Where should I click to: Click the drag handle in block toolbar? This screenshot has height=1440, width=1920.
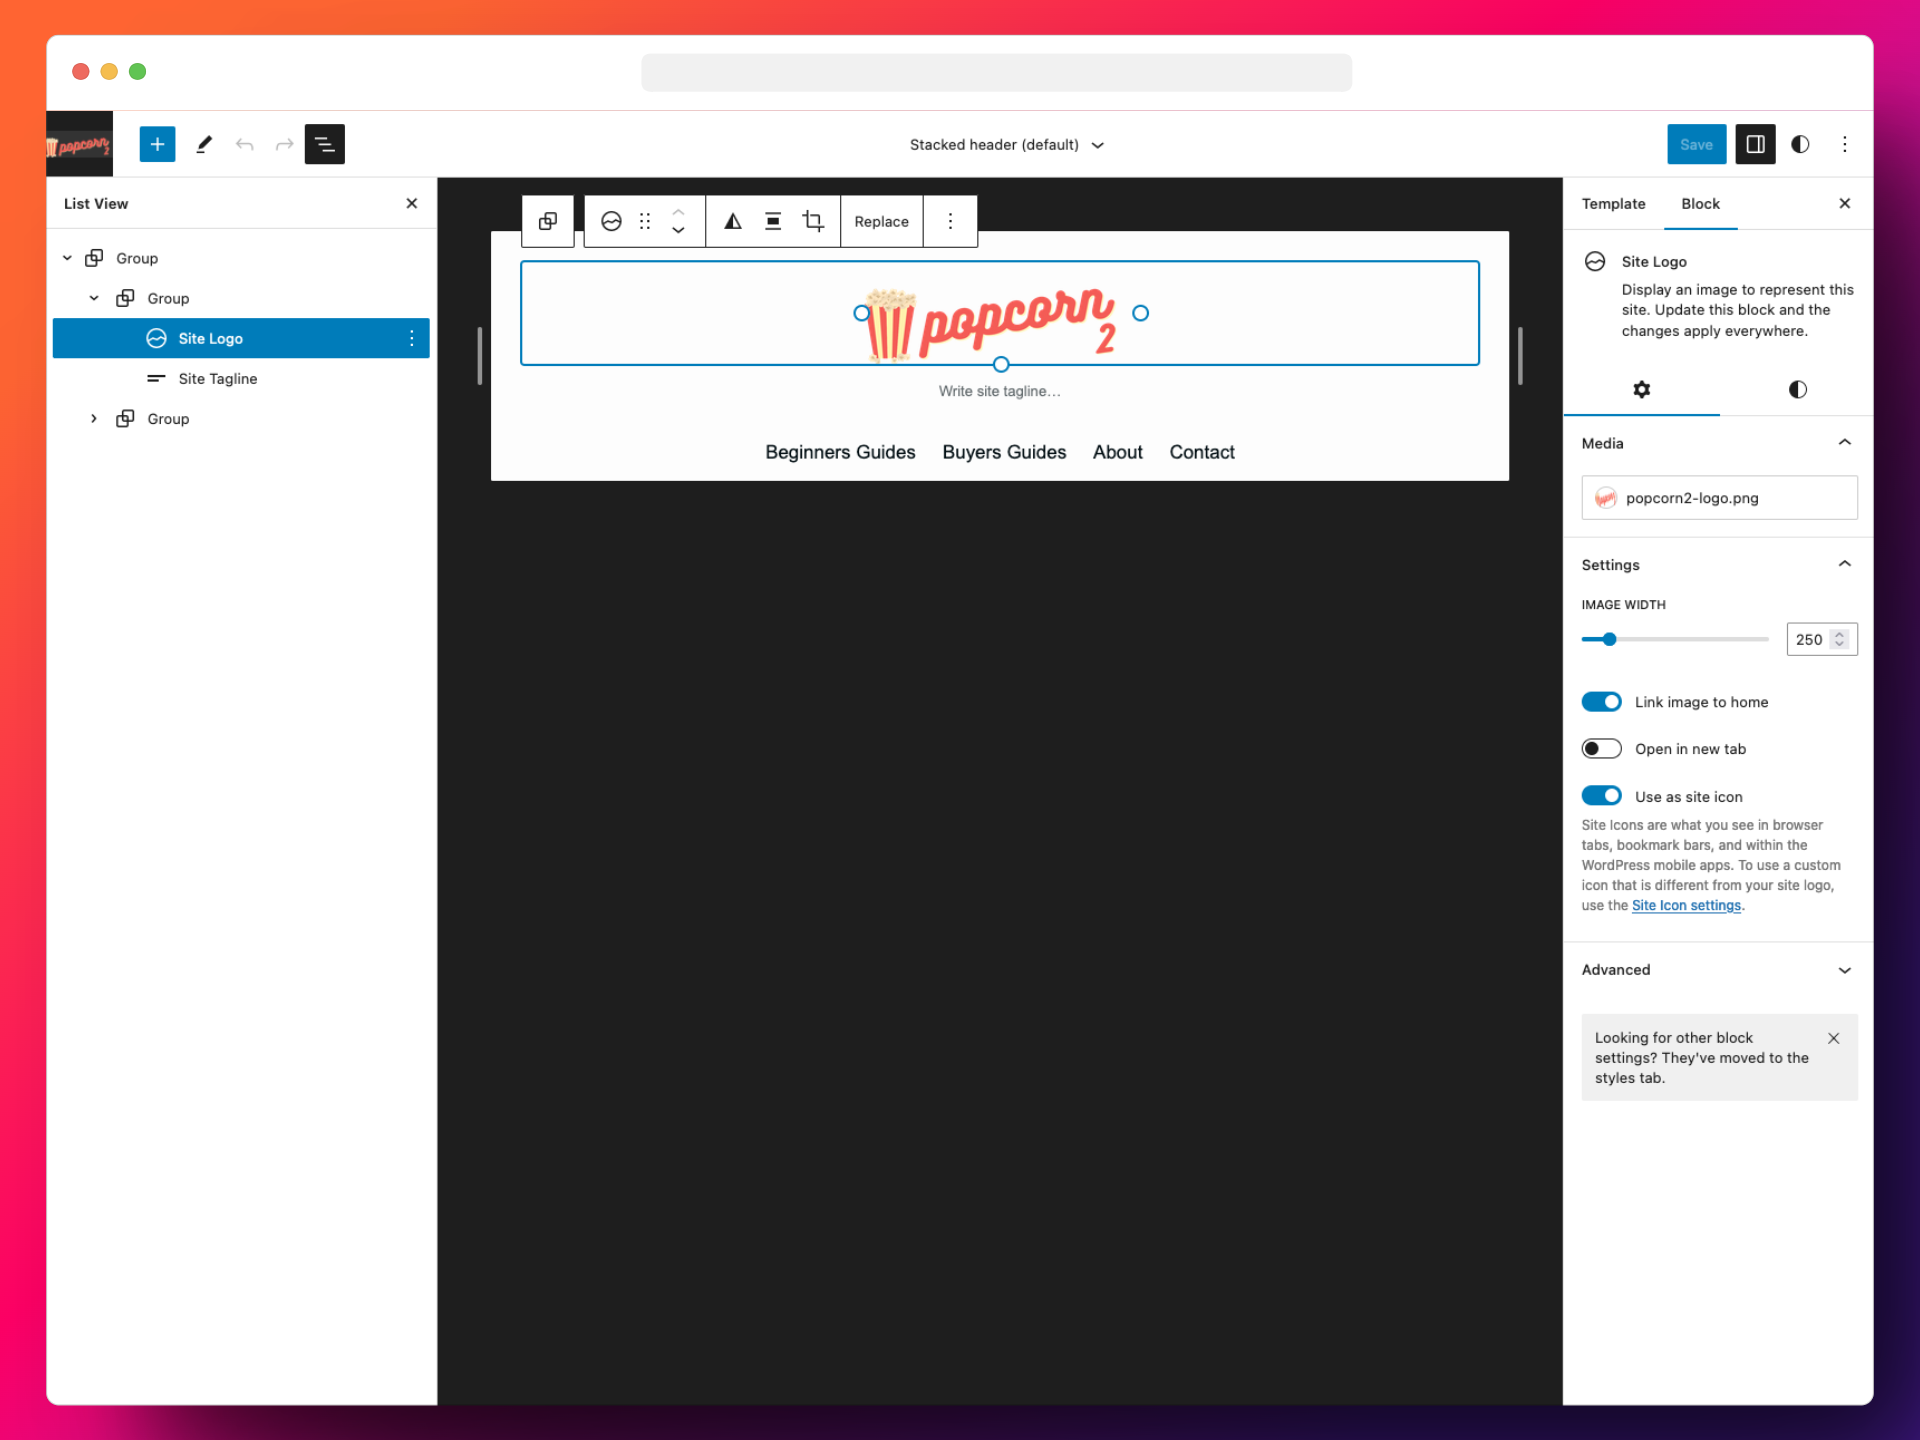click(x=644, y=221)
